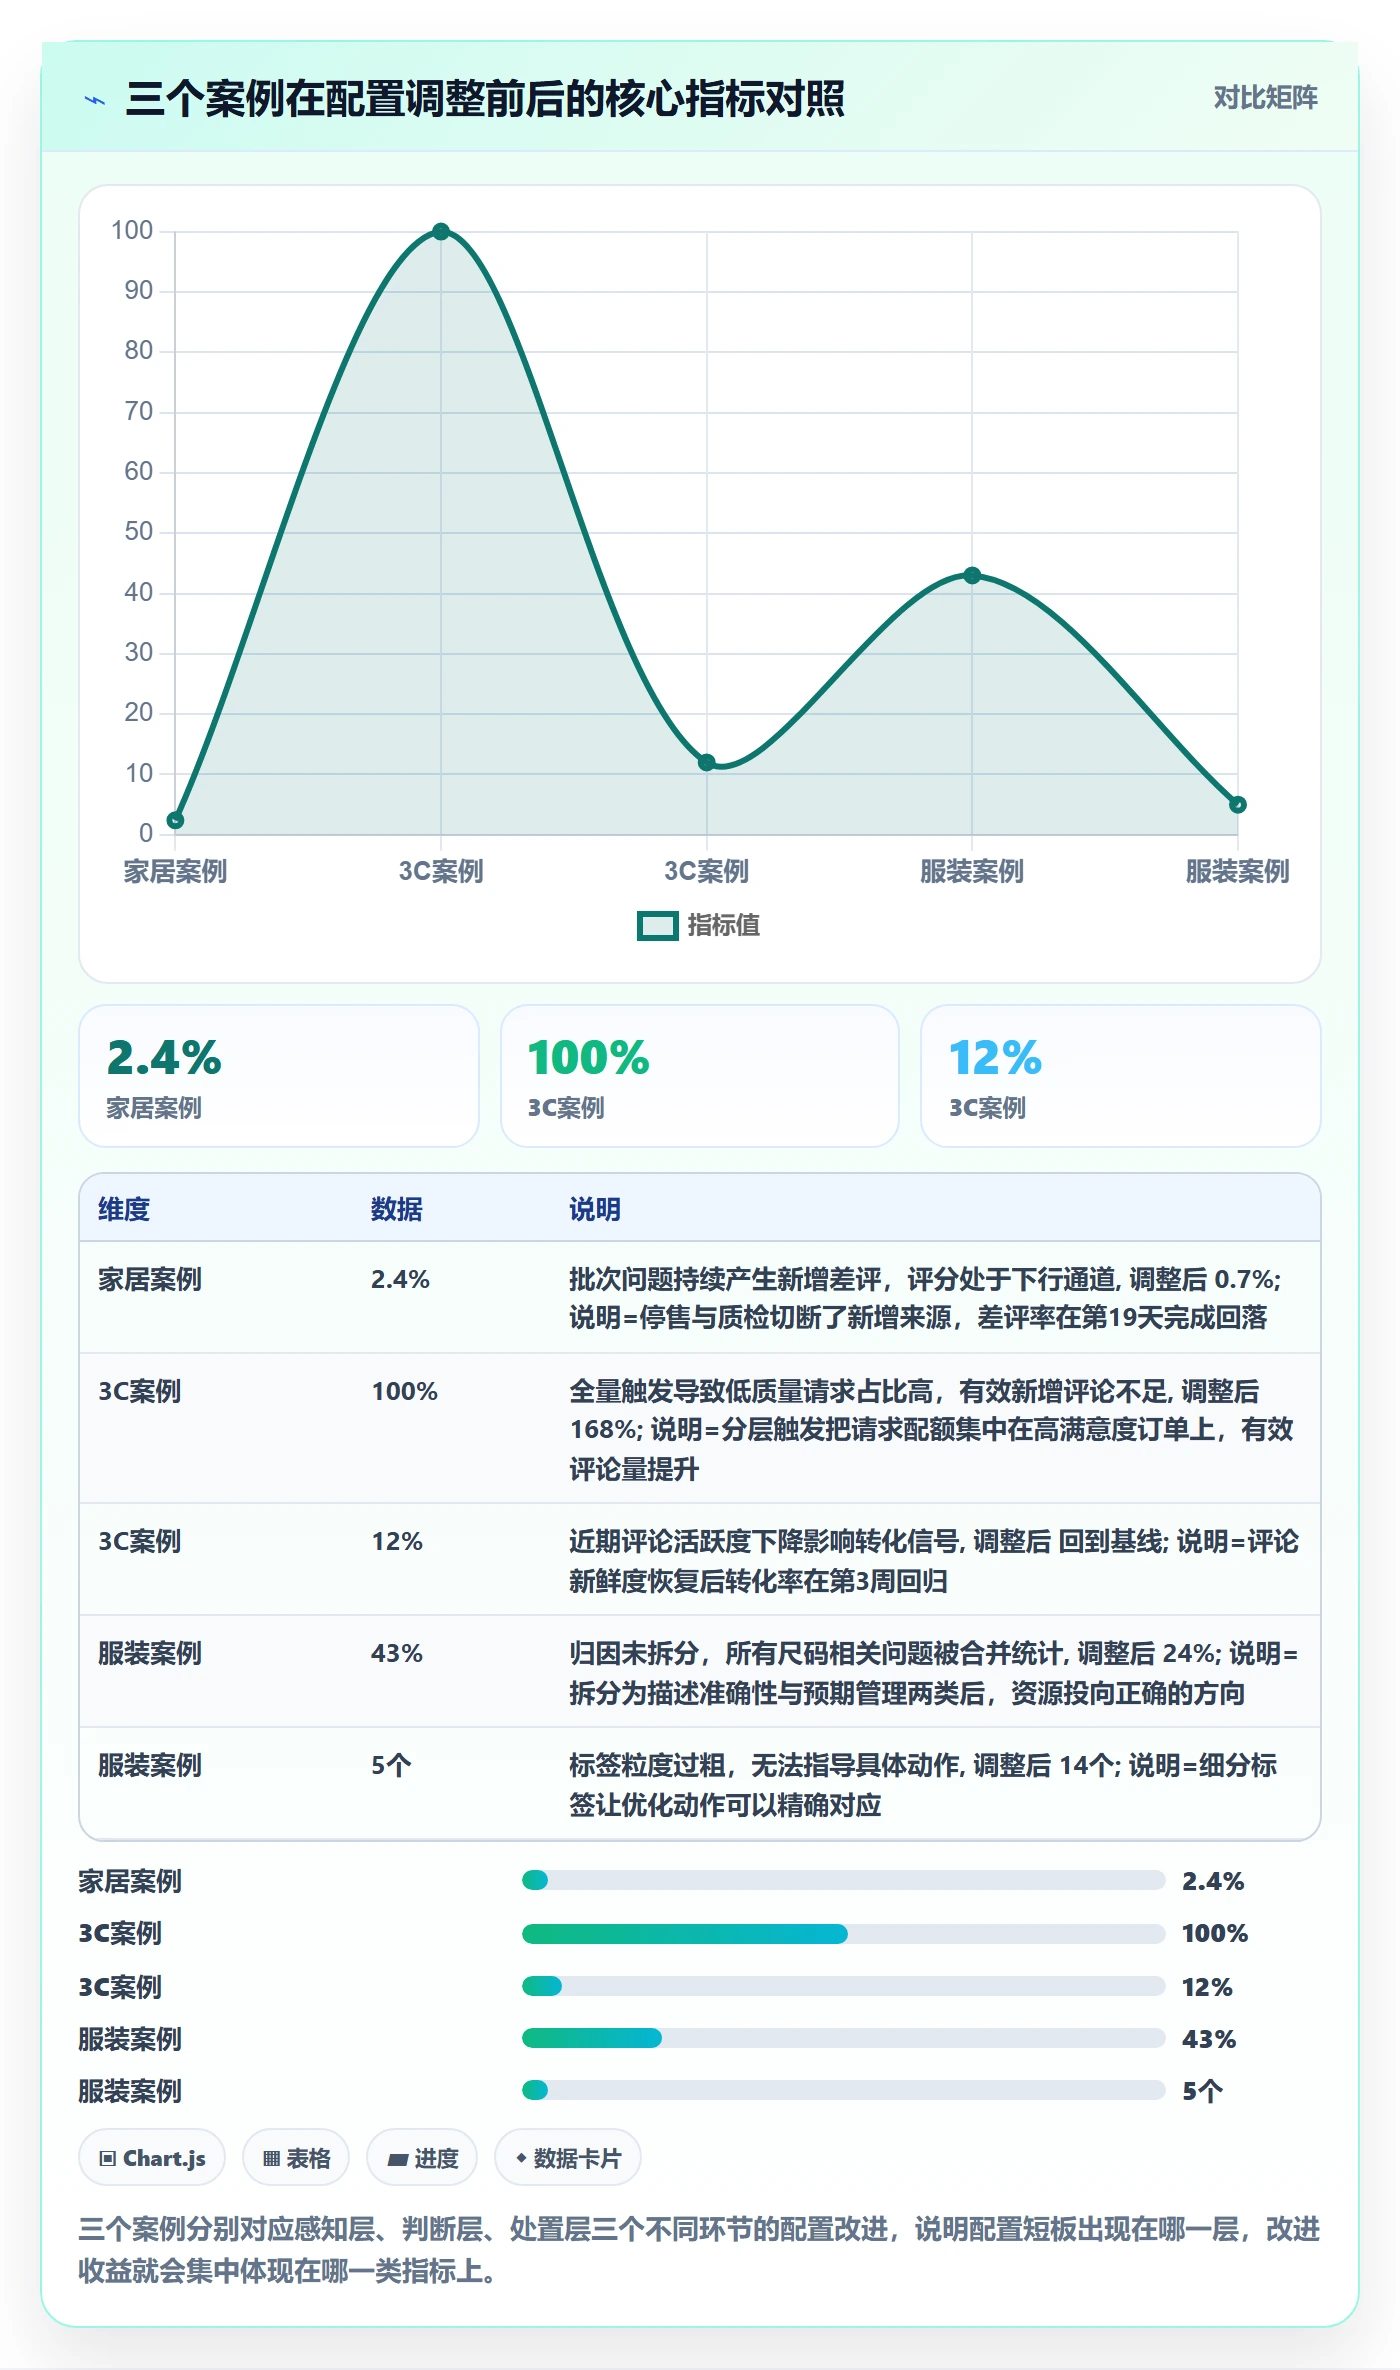Image resolution: width=1400 pixels, height=2370 pixels.
Task: Select the table description starting 标签粒度过粗
Action: tap(923, 1785)
